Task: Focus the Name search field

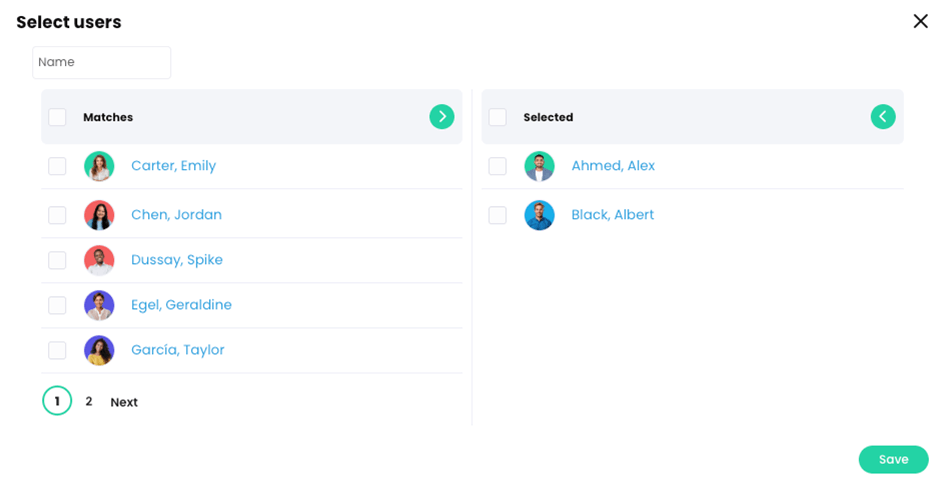Action: (x=101, y=62)
